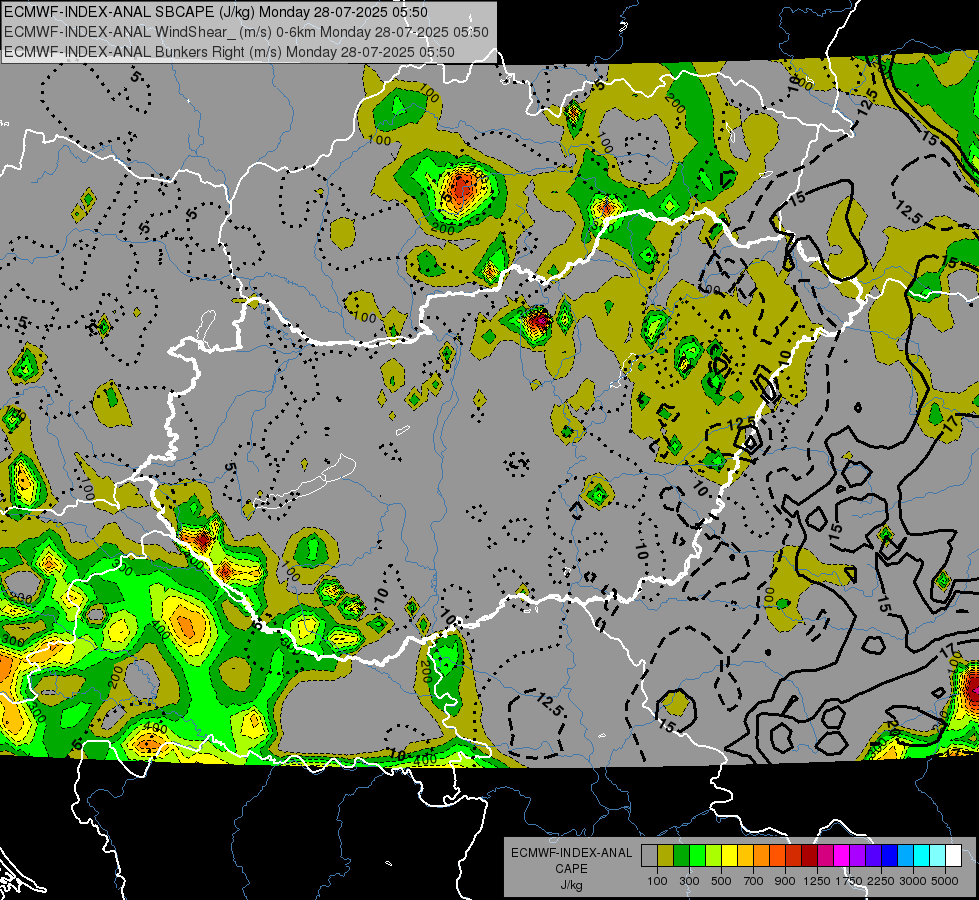Click the 100 value under legend

pos(657,881)
